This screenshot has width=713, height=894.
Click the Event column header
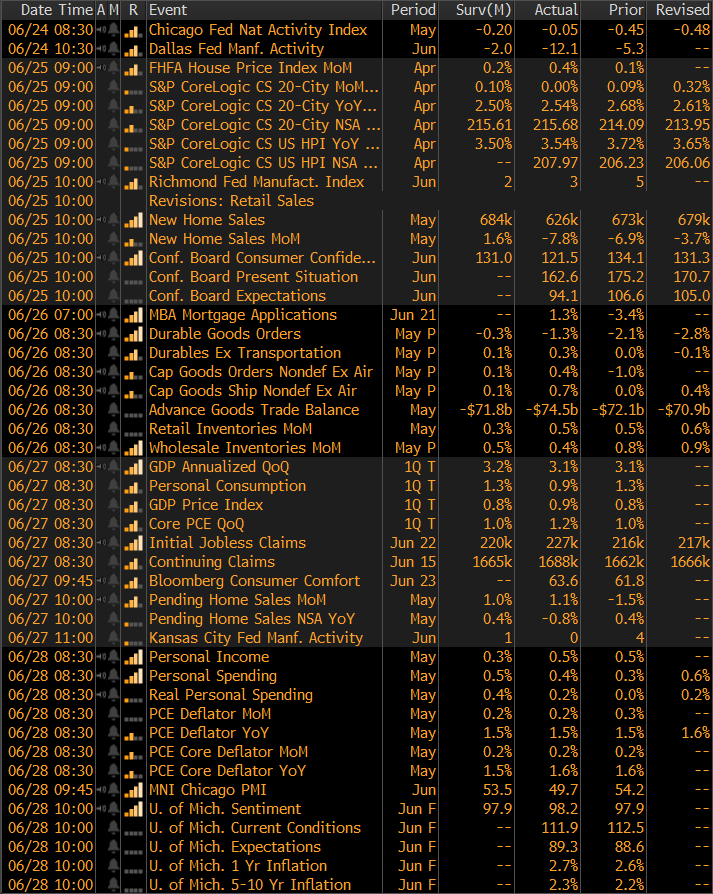(160, 9)
